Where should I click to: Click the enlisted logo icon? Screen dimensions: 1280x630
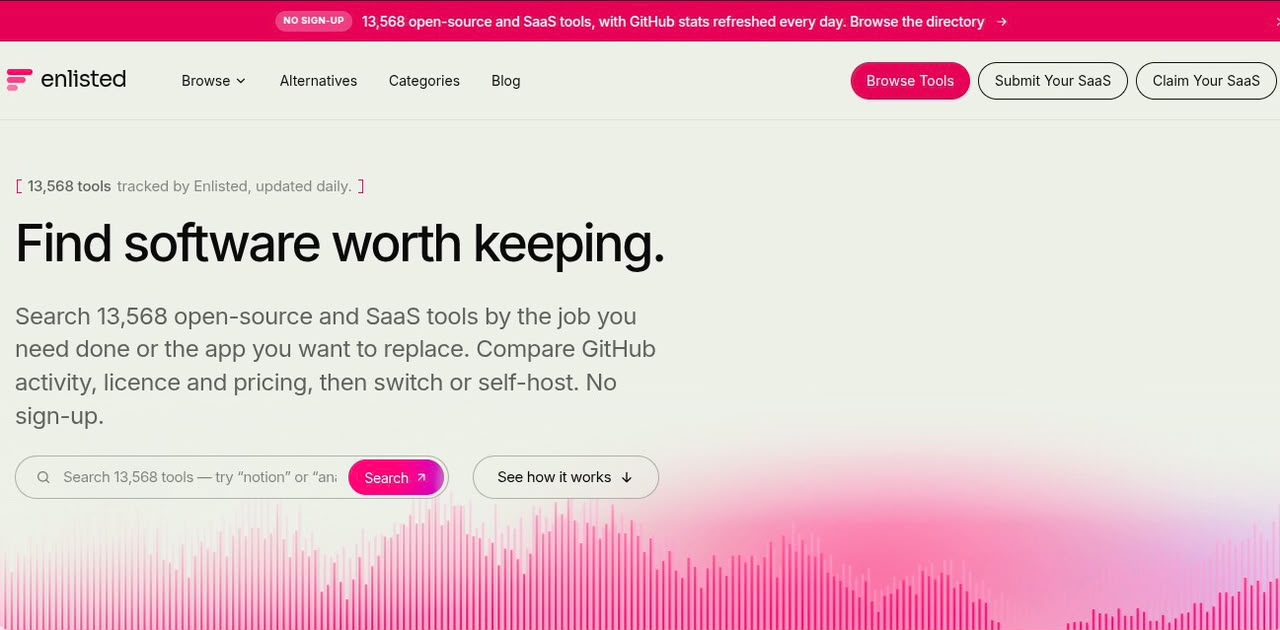tap(19, 80)
